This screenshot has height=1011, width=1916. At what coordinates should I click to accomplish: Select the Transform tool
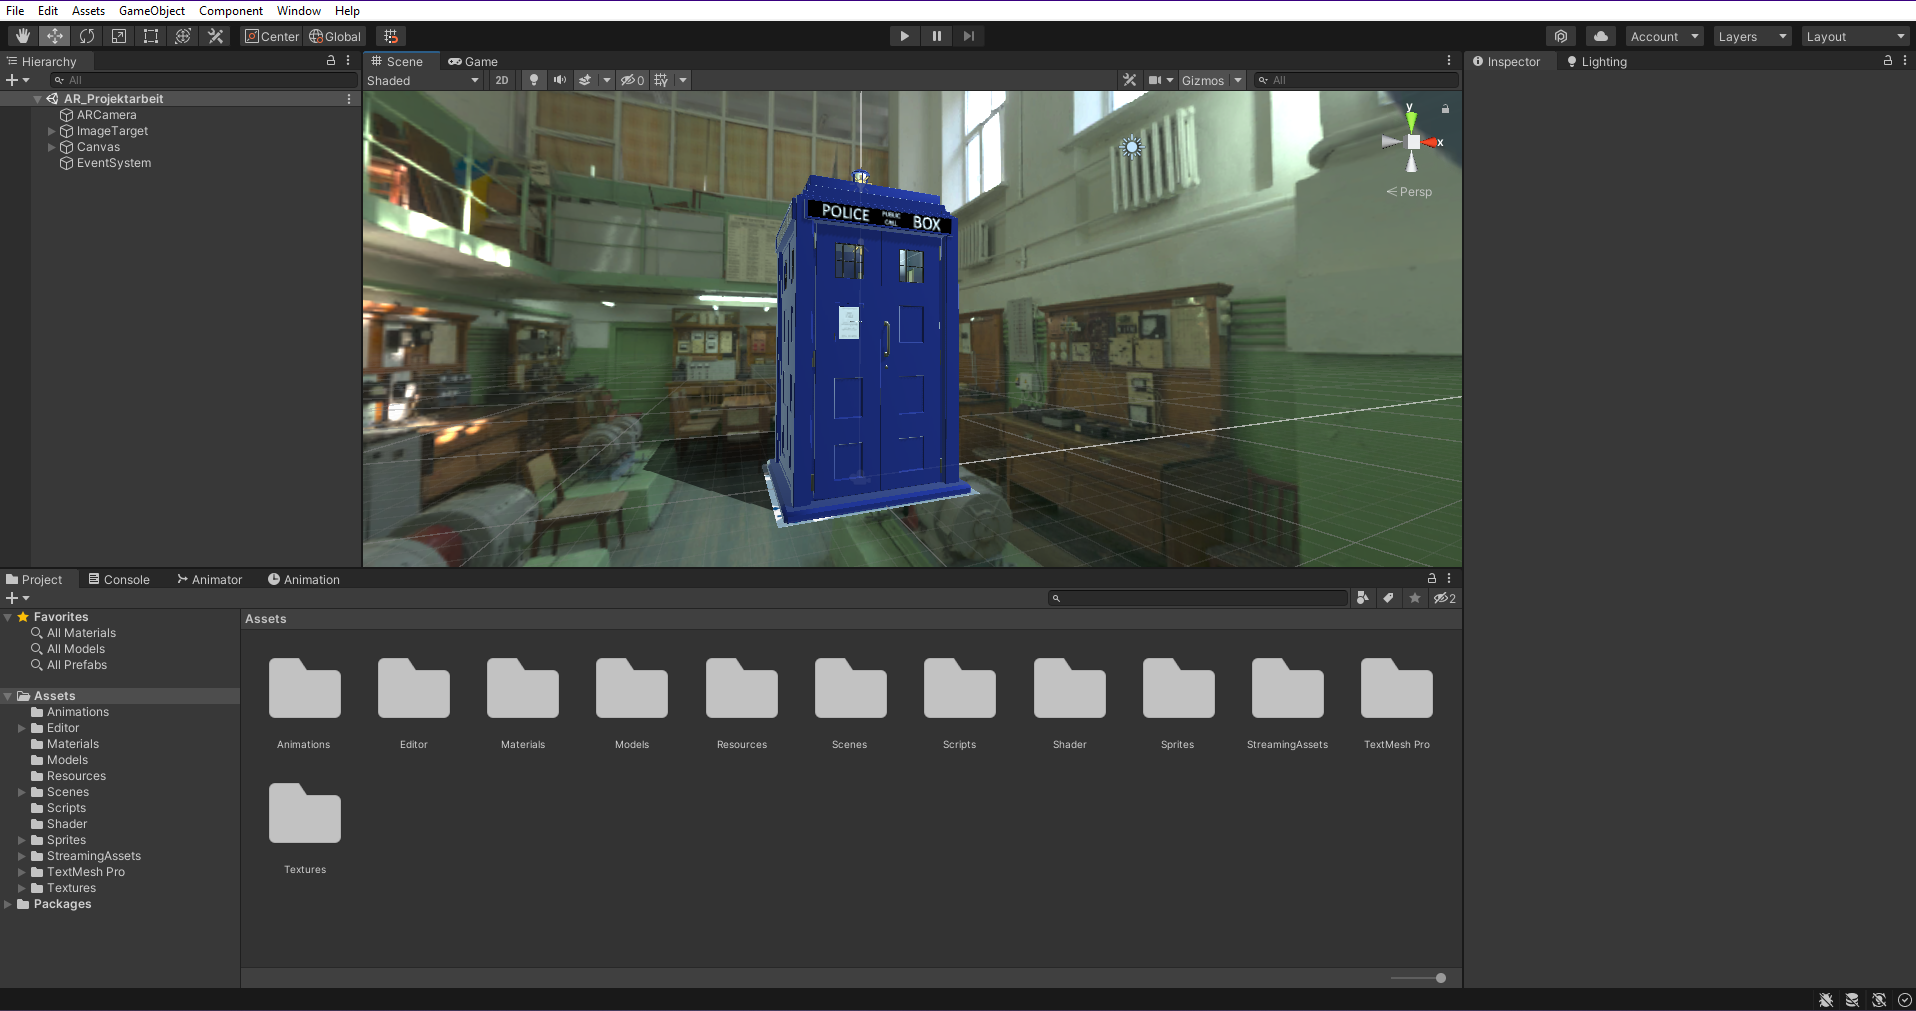[182, 36]
